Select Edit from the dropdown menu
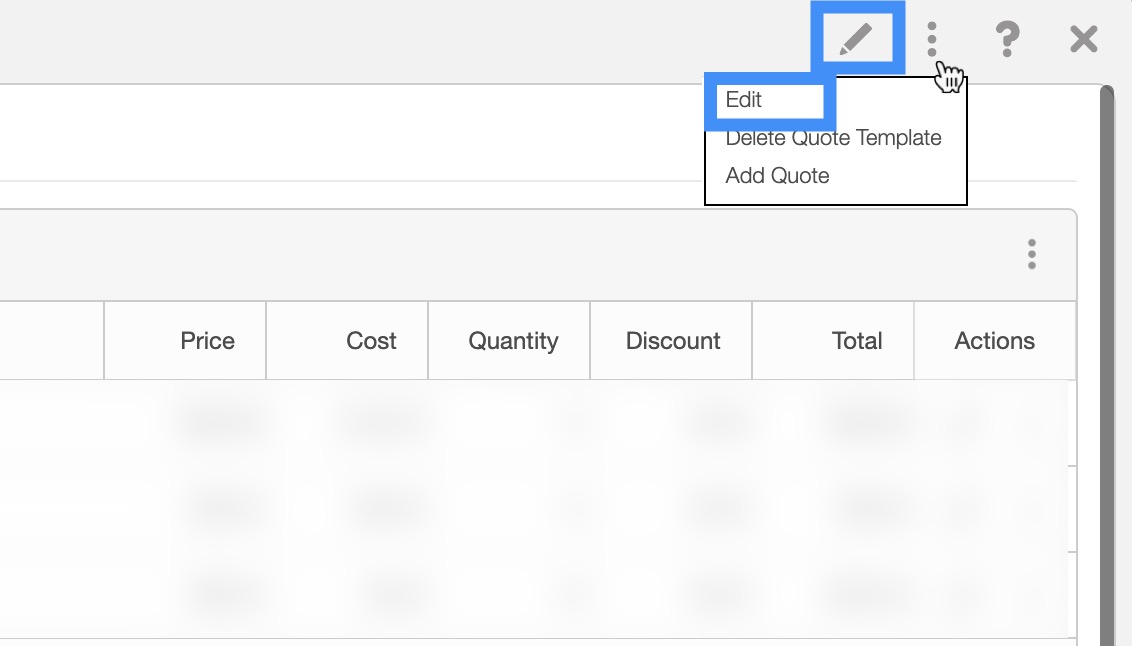This screenshot has height=646, width=1132. click(745, 100)
